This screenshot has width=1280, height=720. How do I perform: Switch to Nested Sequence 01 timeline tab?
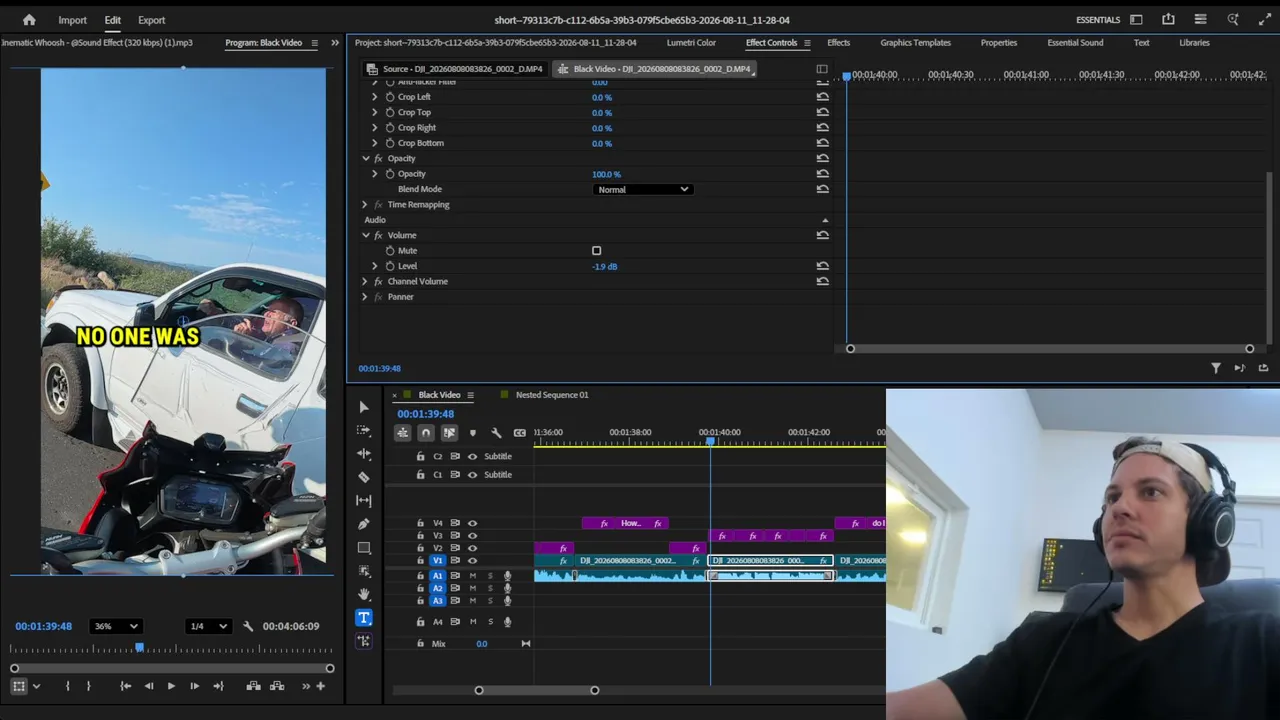552,395
